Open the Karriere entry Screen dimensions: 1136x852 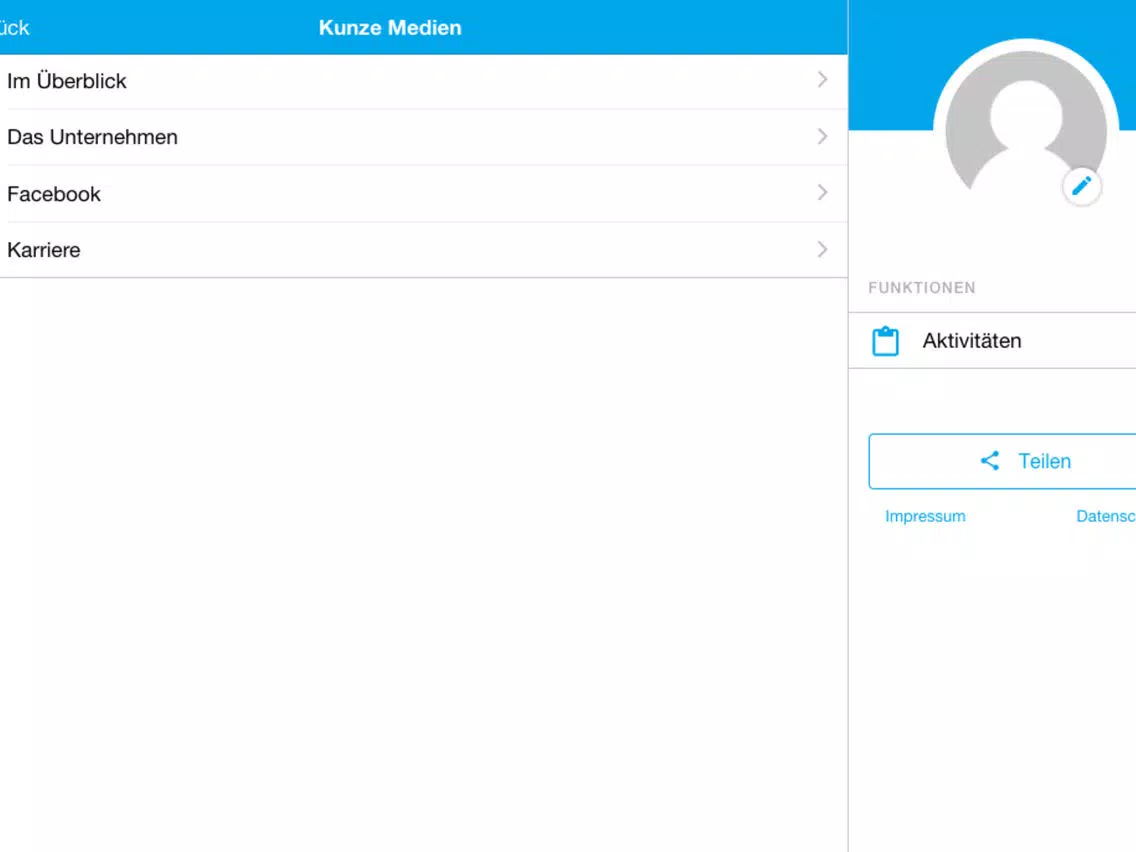click(424, 250)
